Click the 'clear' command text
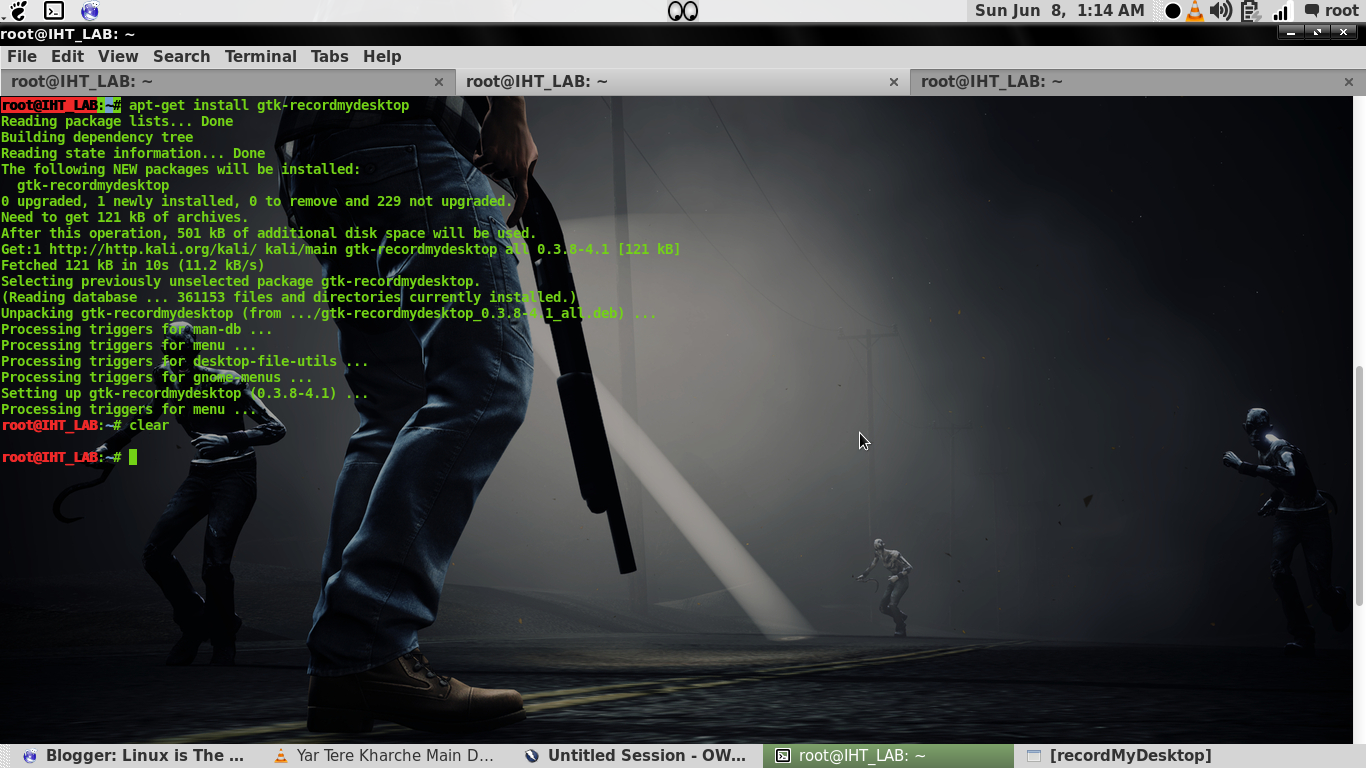Image resolution: width=1366 pixels, height=768 pixels. 149,425
